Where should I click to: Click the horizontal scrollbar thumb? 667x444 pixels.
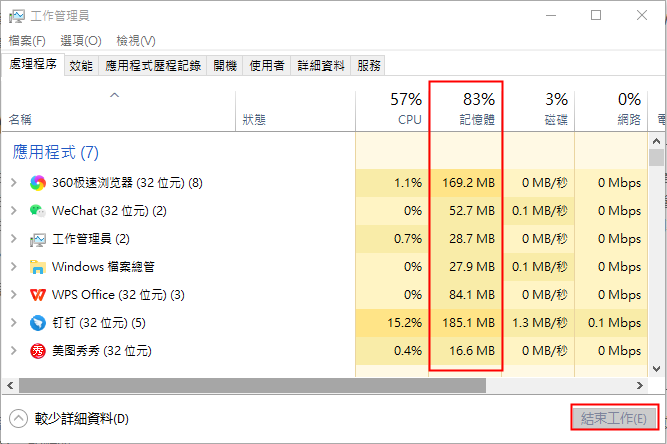pos(252,386)
